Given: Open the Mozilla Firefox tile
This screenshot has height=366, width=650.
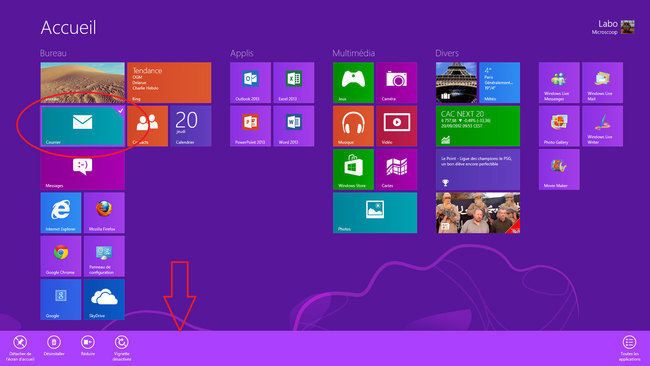Looking at the screenshot, I should (104, 213).
